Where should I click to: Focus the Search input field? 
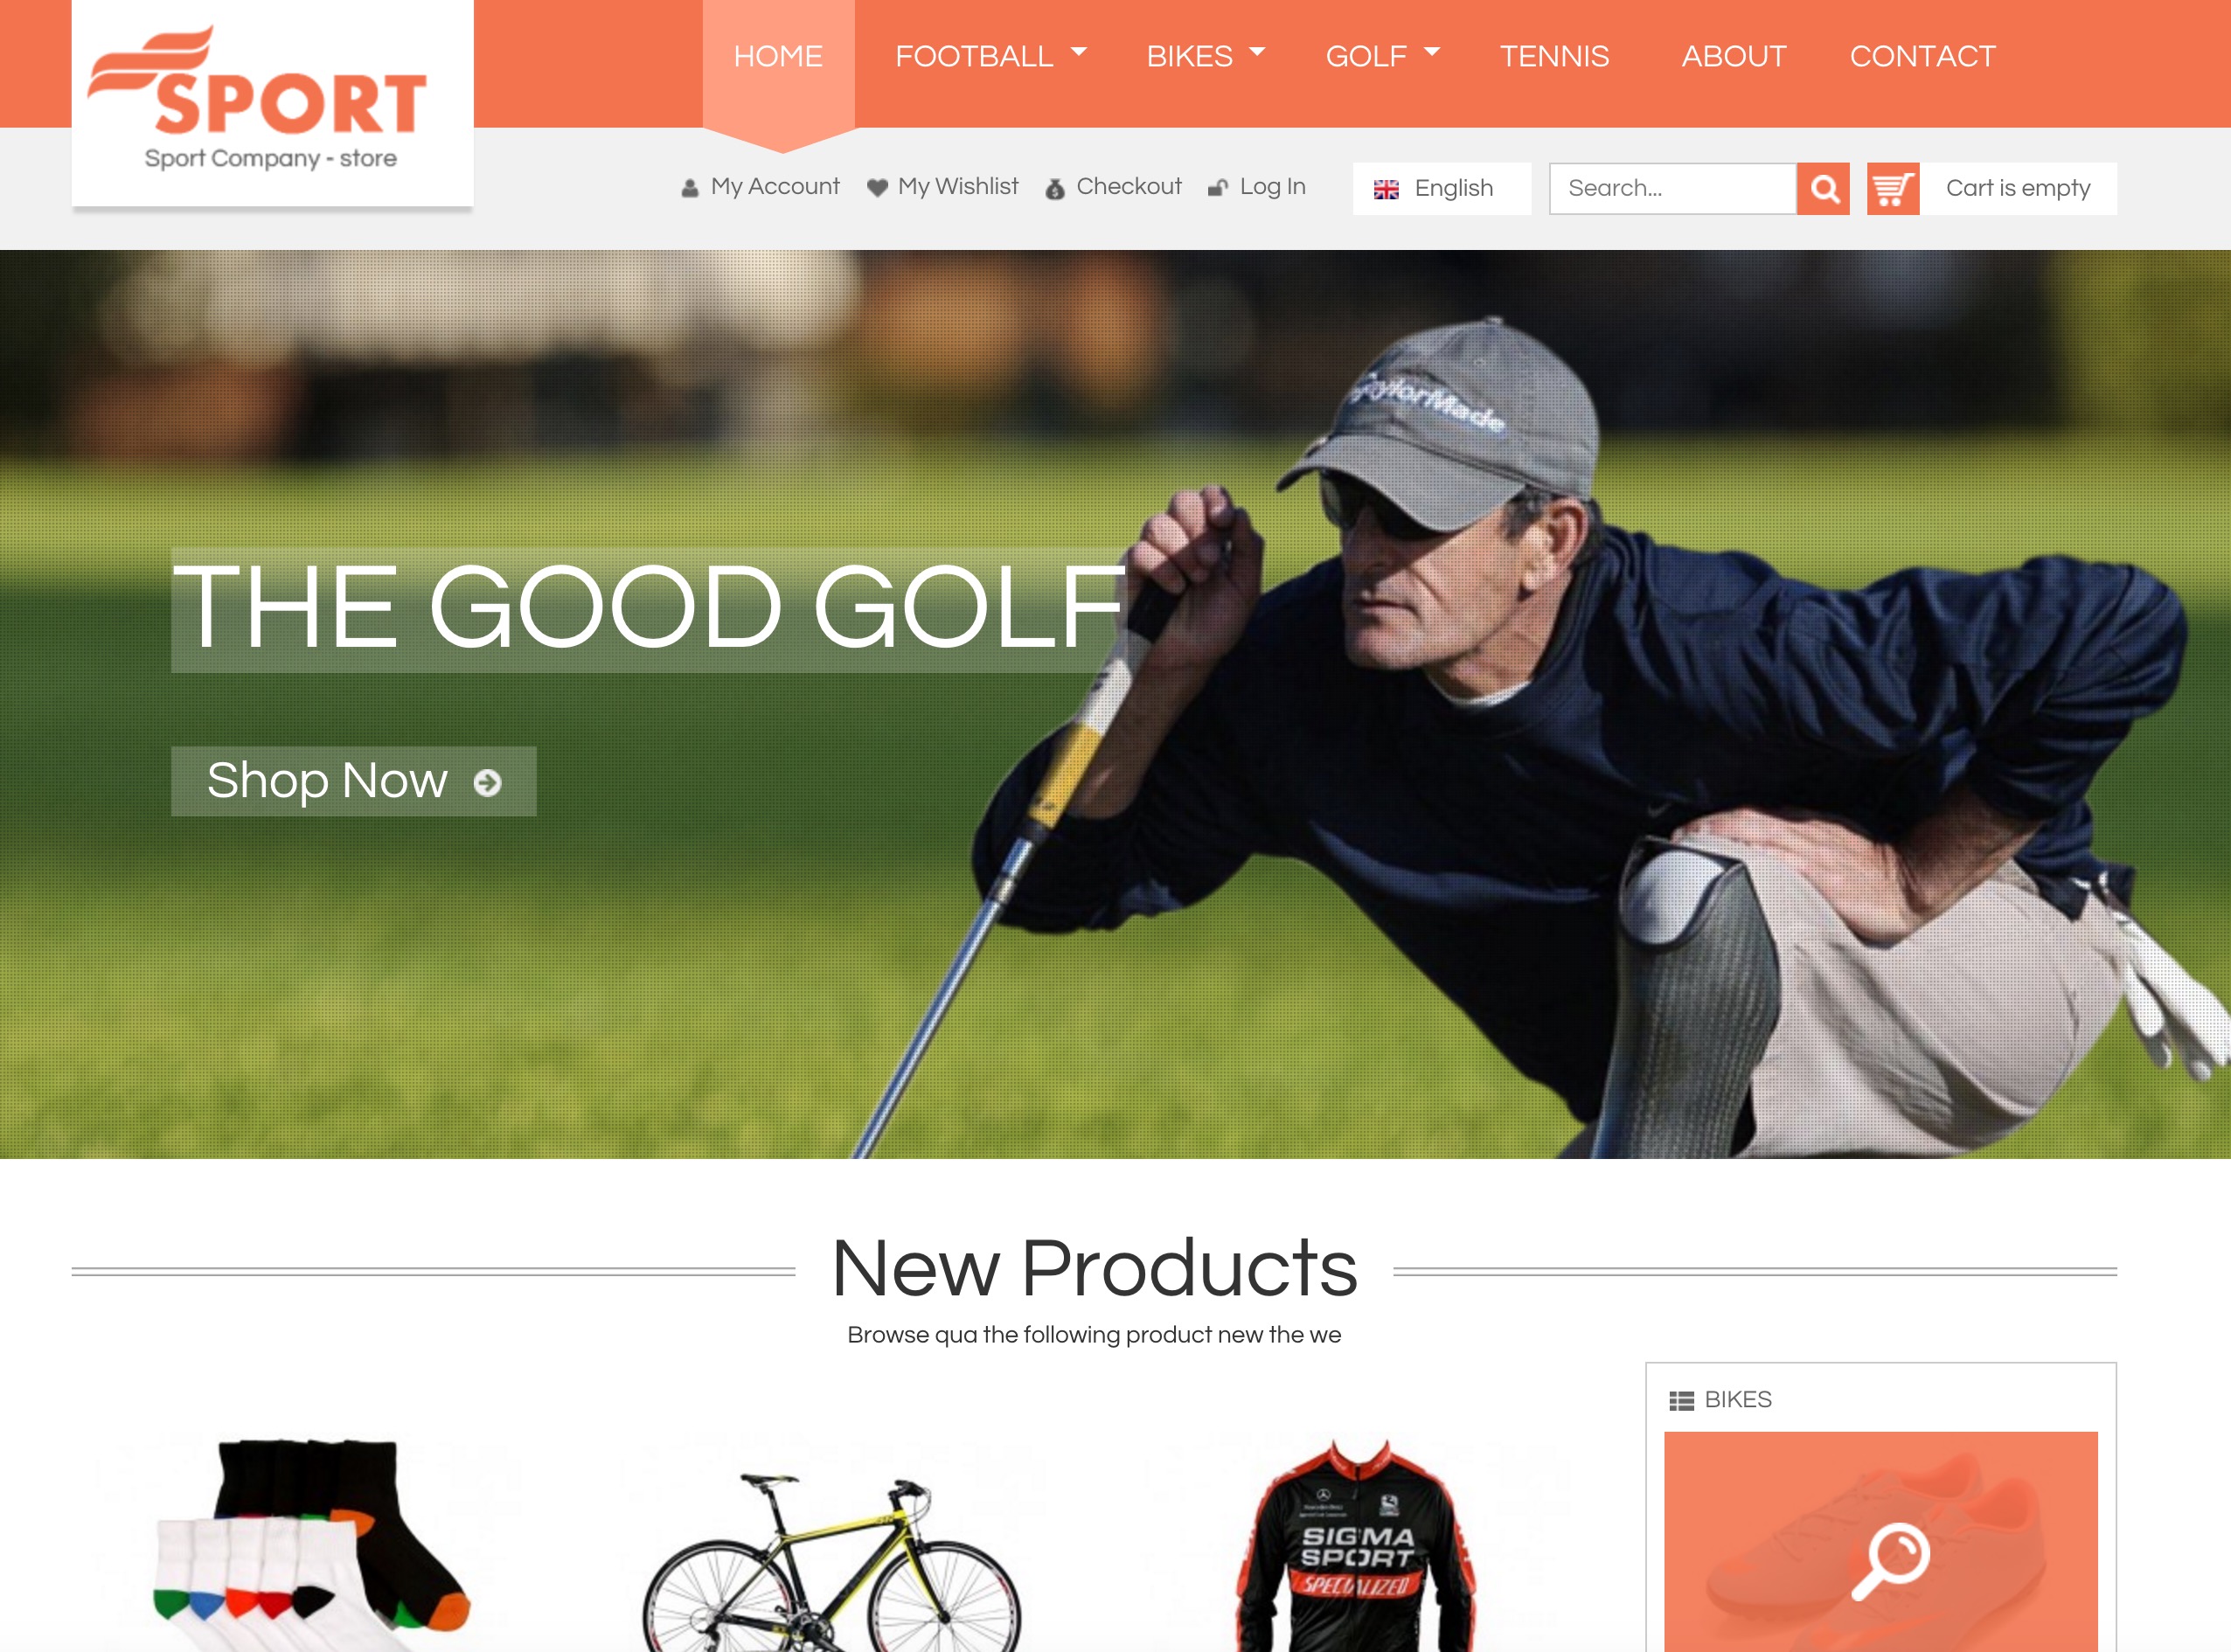[1672, 188]
